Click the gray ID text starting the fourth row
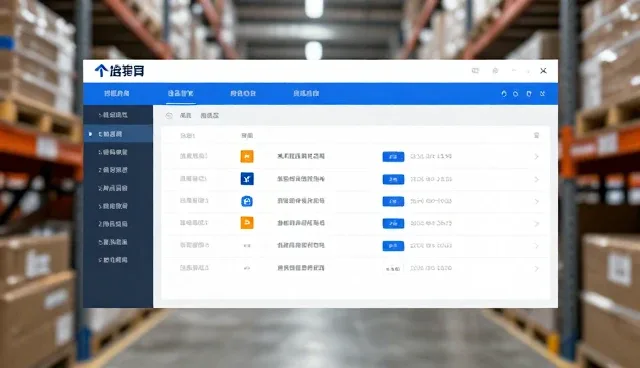640x368 pixels. point(194,223)
